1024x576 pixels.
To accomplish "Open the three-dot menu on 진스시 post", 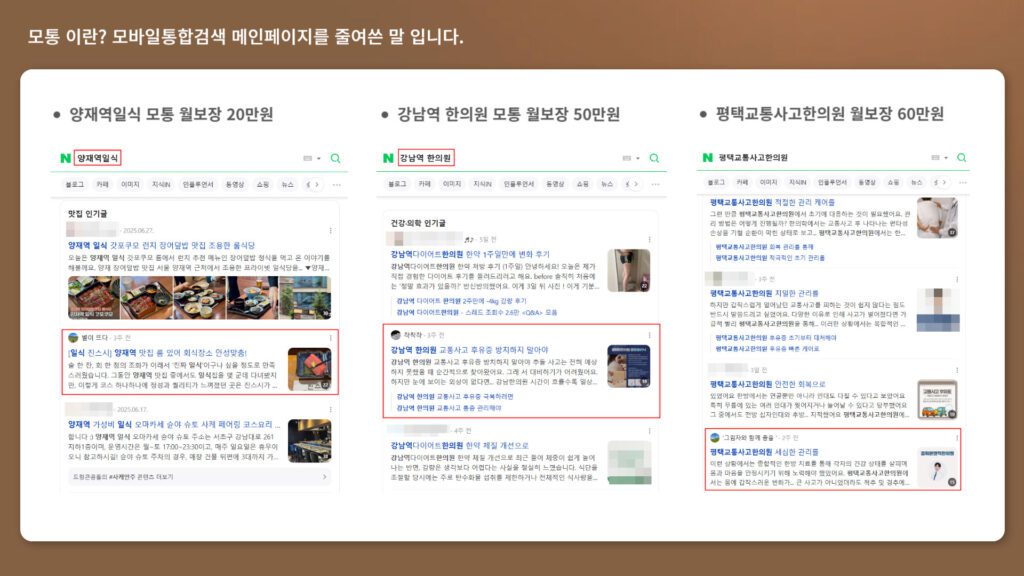I will click(x=330, y=338).
